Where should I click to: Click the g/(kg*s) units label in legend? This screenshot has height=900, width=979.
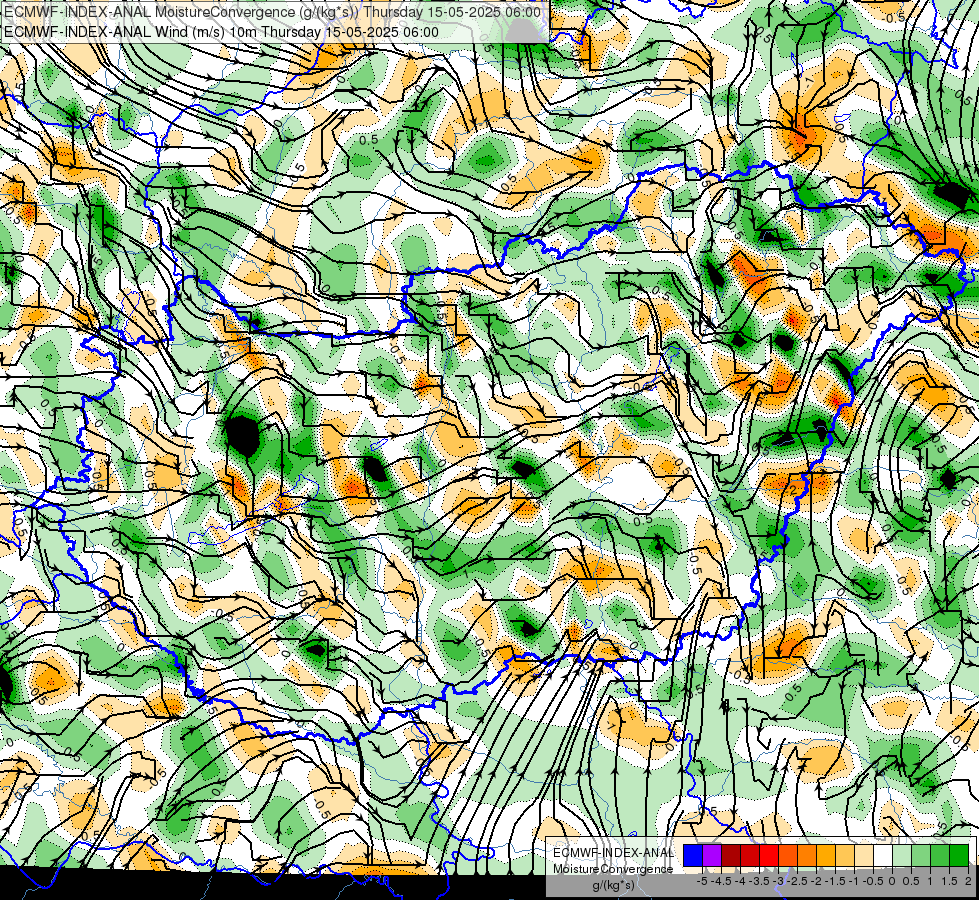613,885
